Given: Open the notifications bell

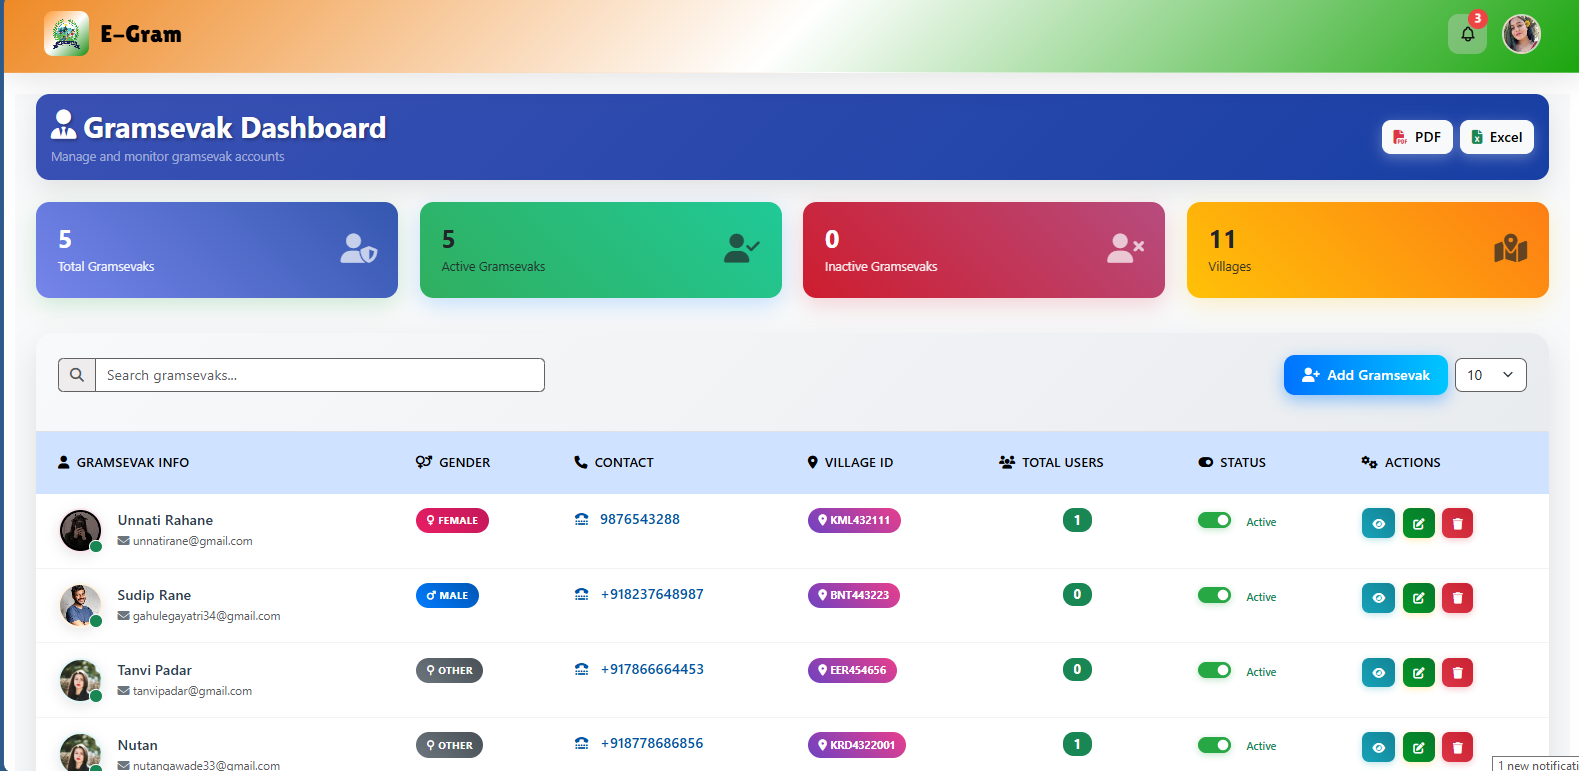Looking at the screenshot, I should tap(1467, 34).
